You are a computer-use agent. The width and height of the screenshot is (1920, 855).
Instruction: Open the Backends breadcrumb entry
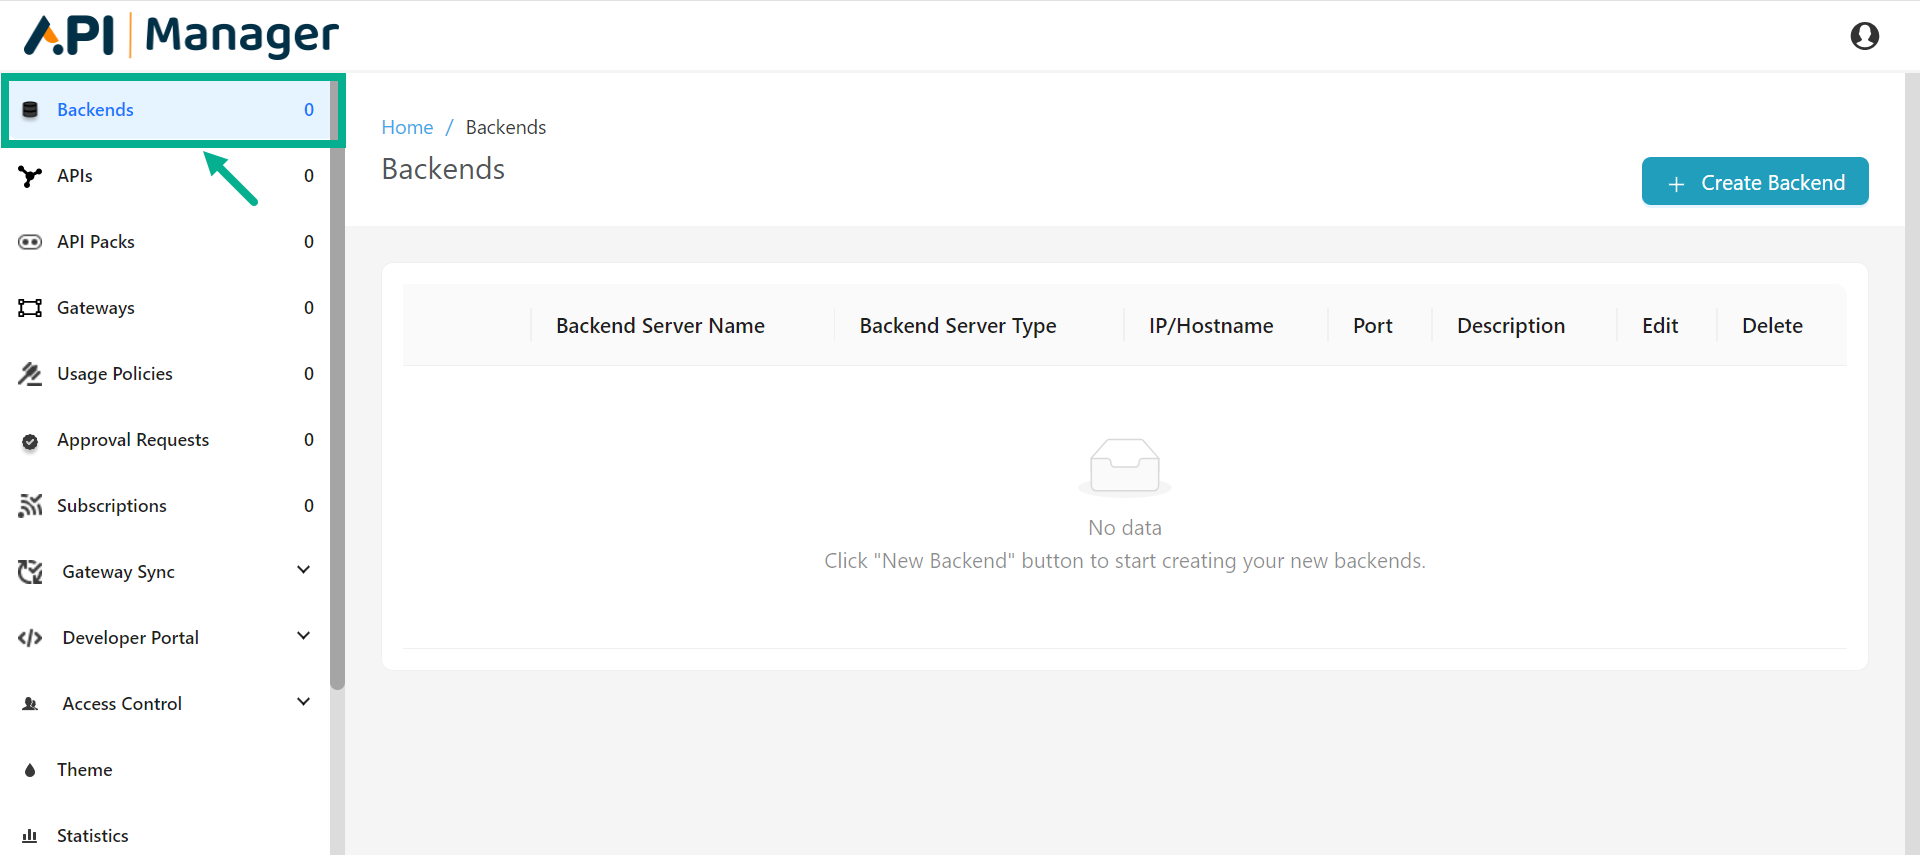tap(505, 127)
